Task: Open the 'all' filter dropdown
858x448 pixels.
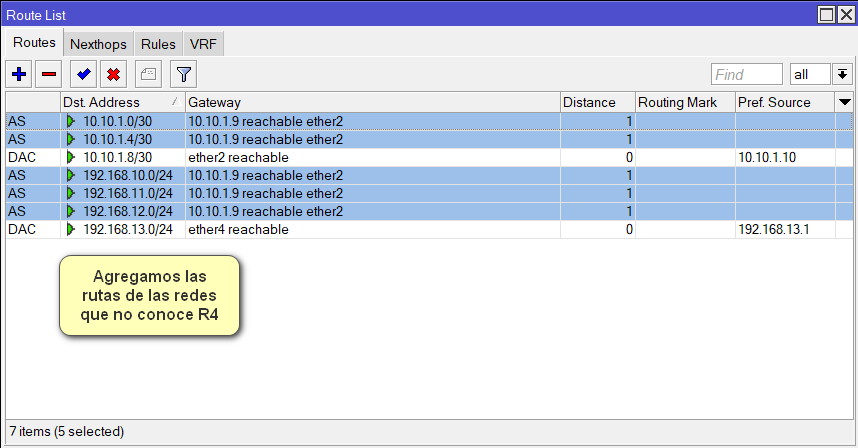Action: (809, 75)
